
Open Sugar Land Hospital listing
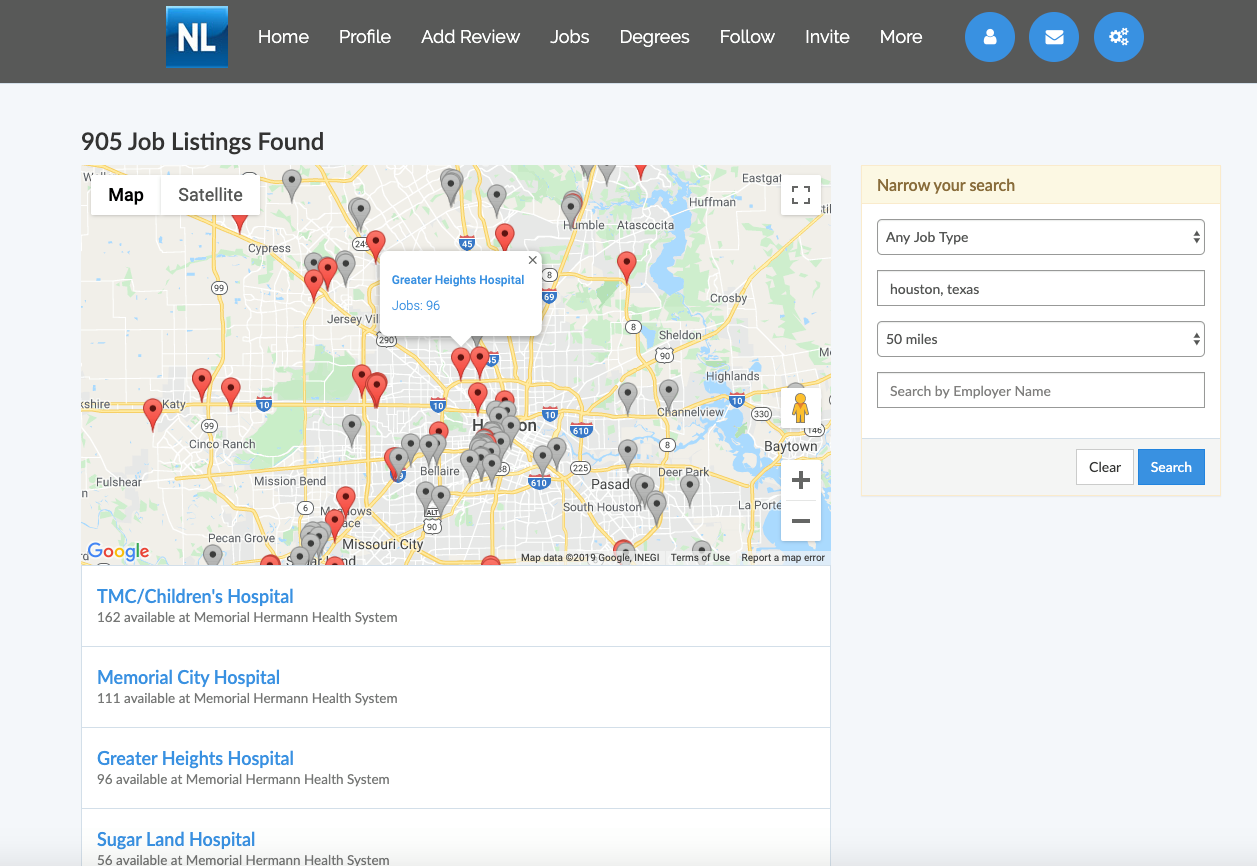[176, 839]
